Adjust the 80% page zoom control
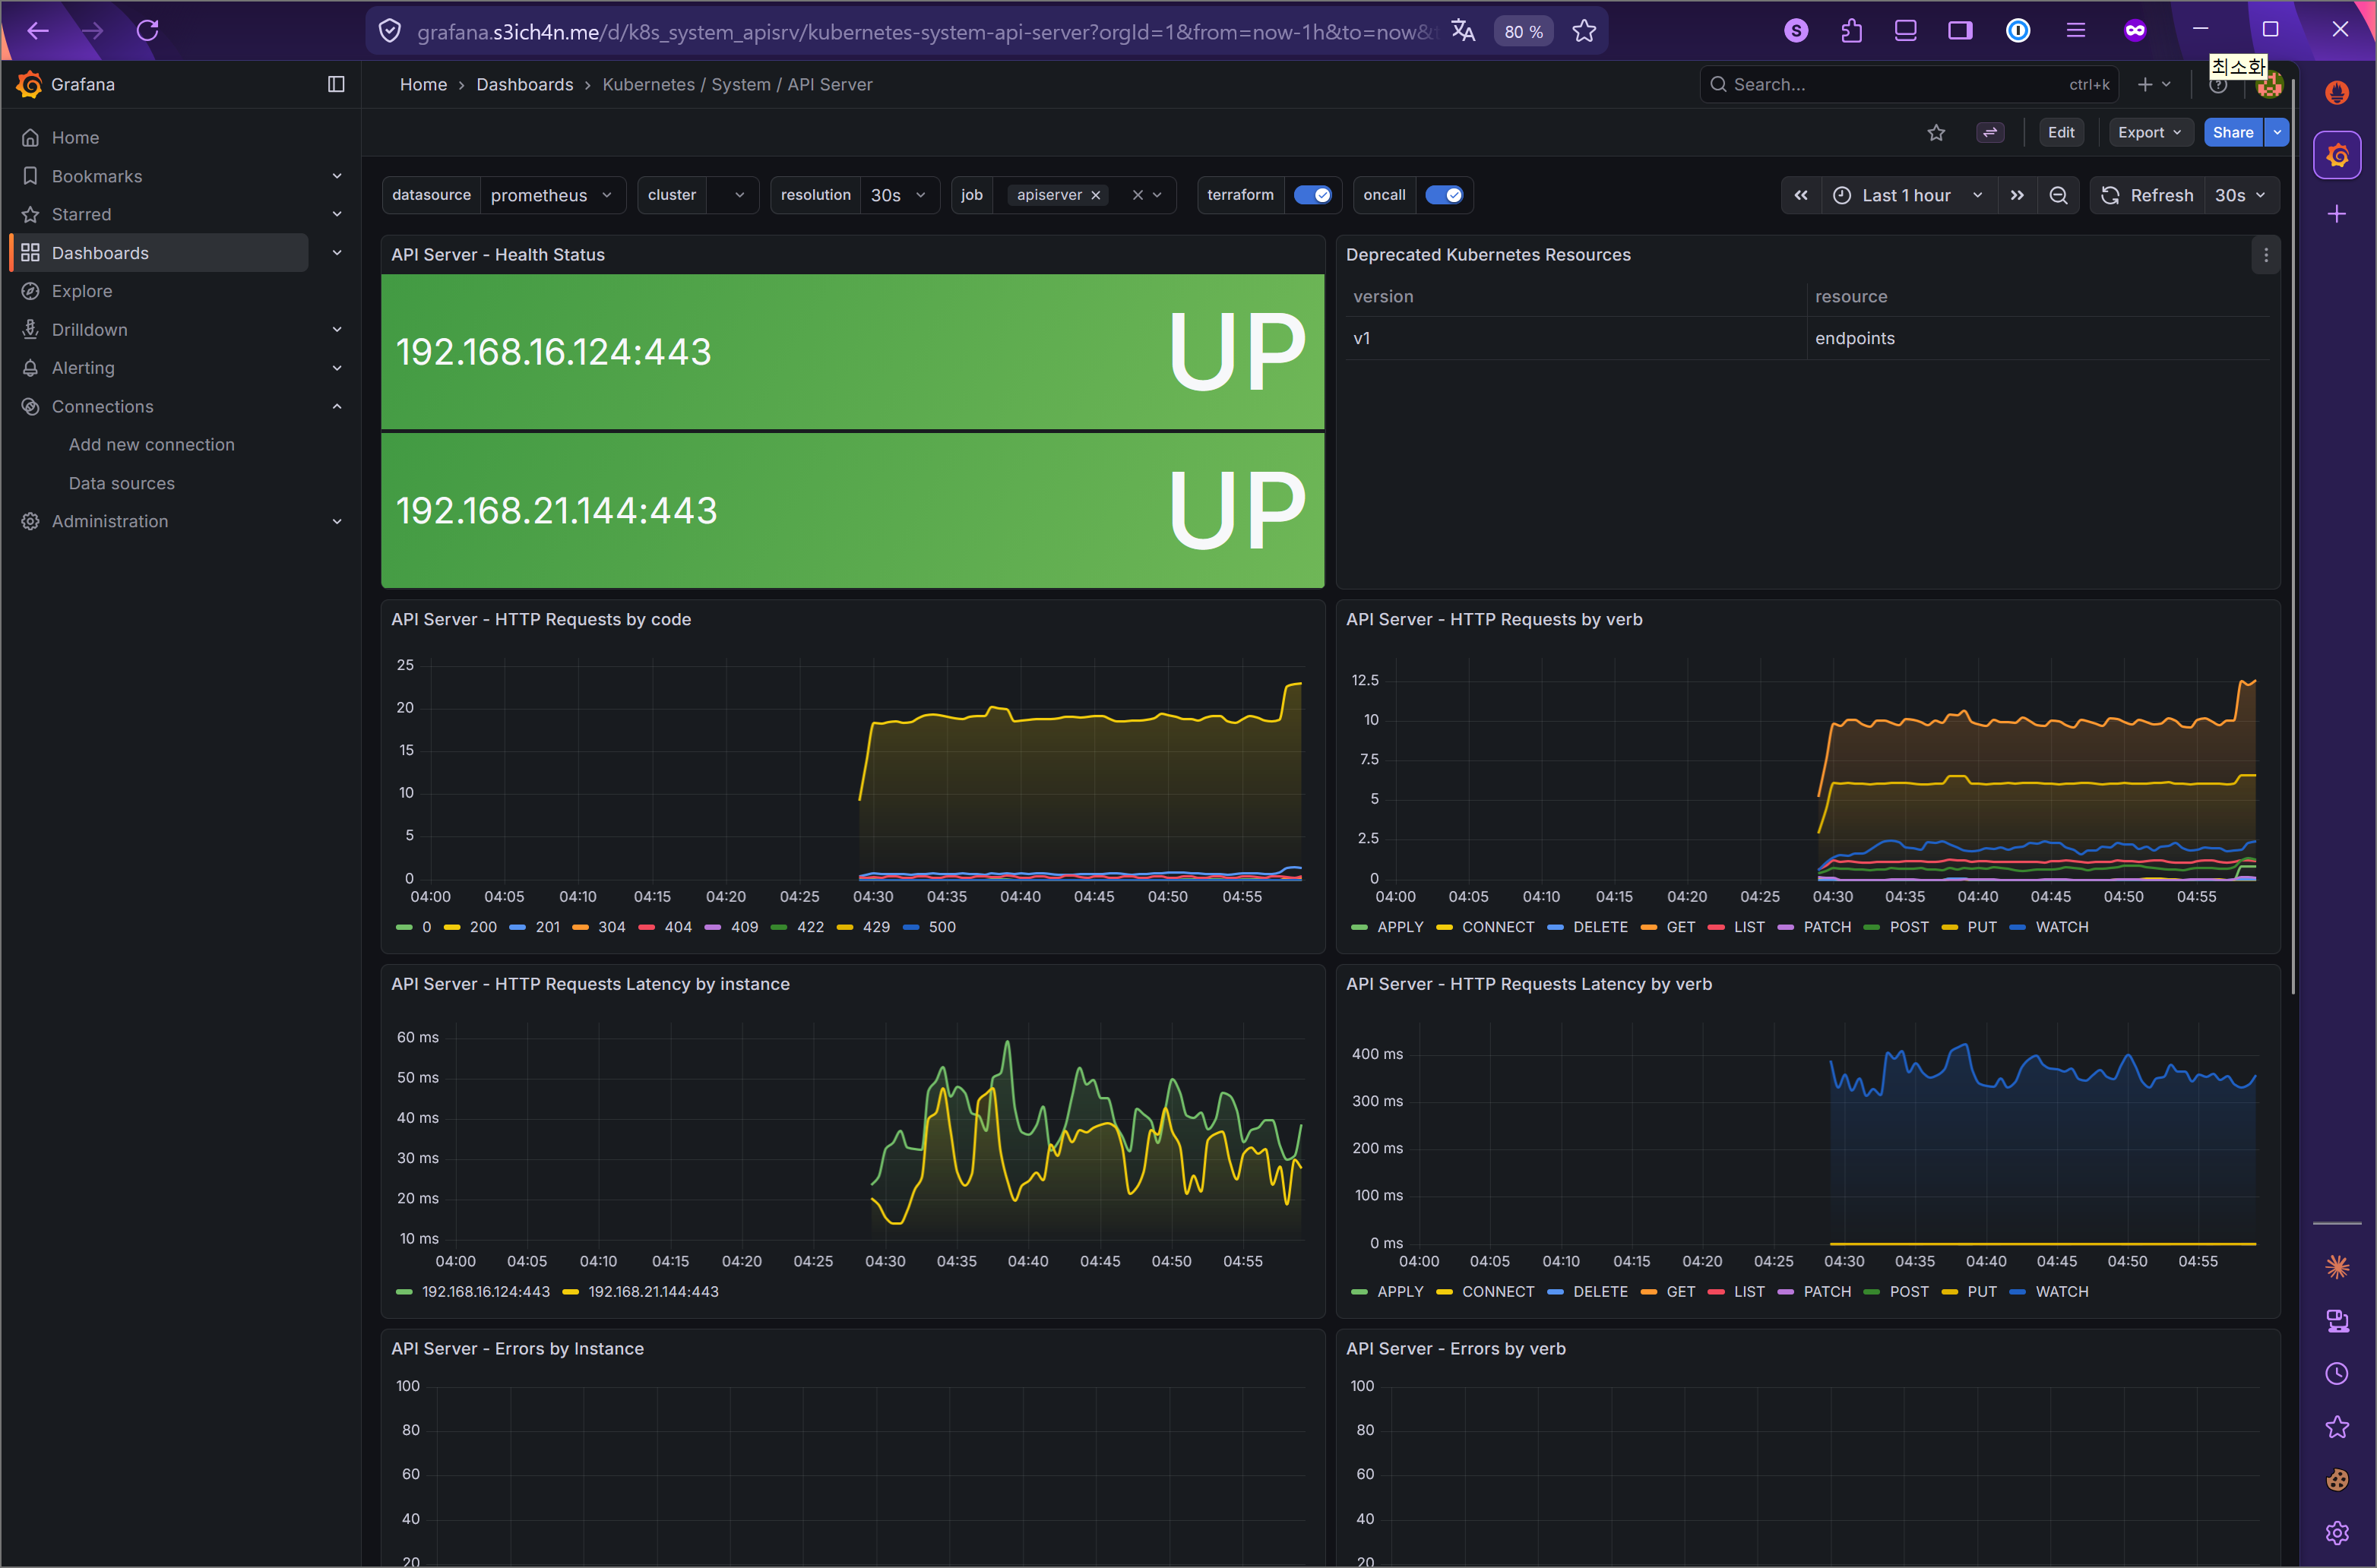This screenshot has height=1568, width=2377. pos(1523,31)
